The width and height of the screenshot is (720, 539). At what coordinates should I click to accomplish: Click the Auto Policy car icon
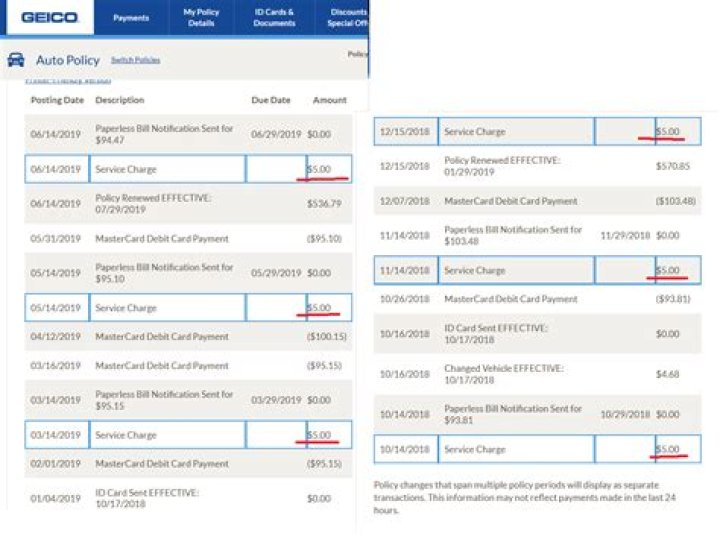[16, 59]
